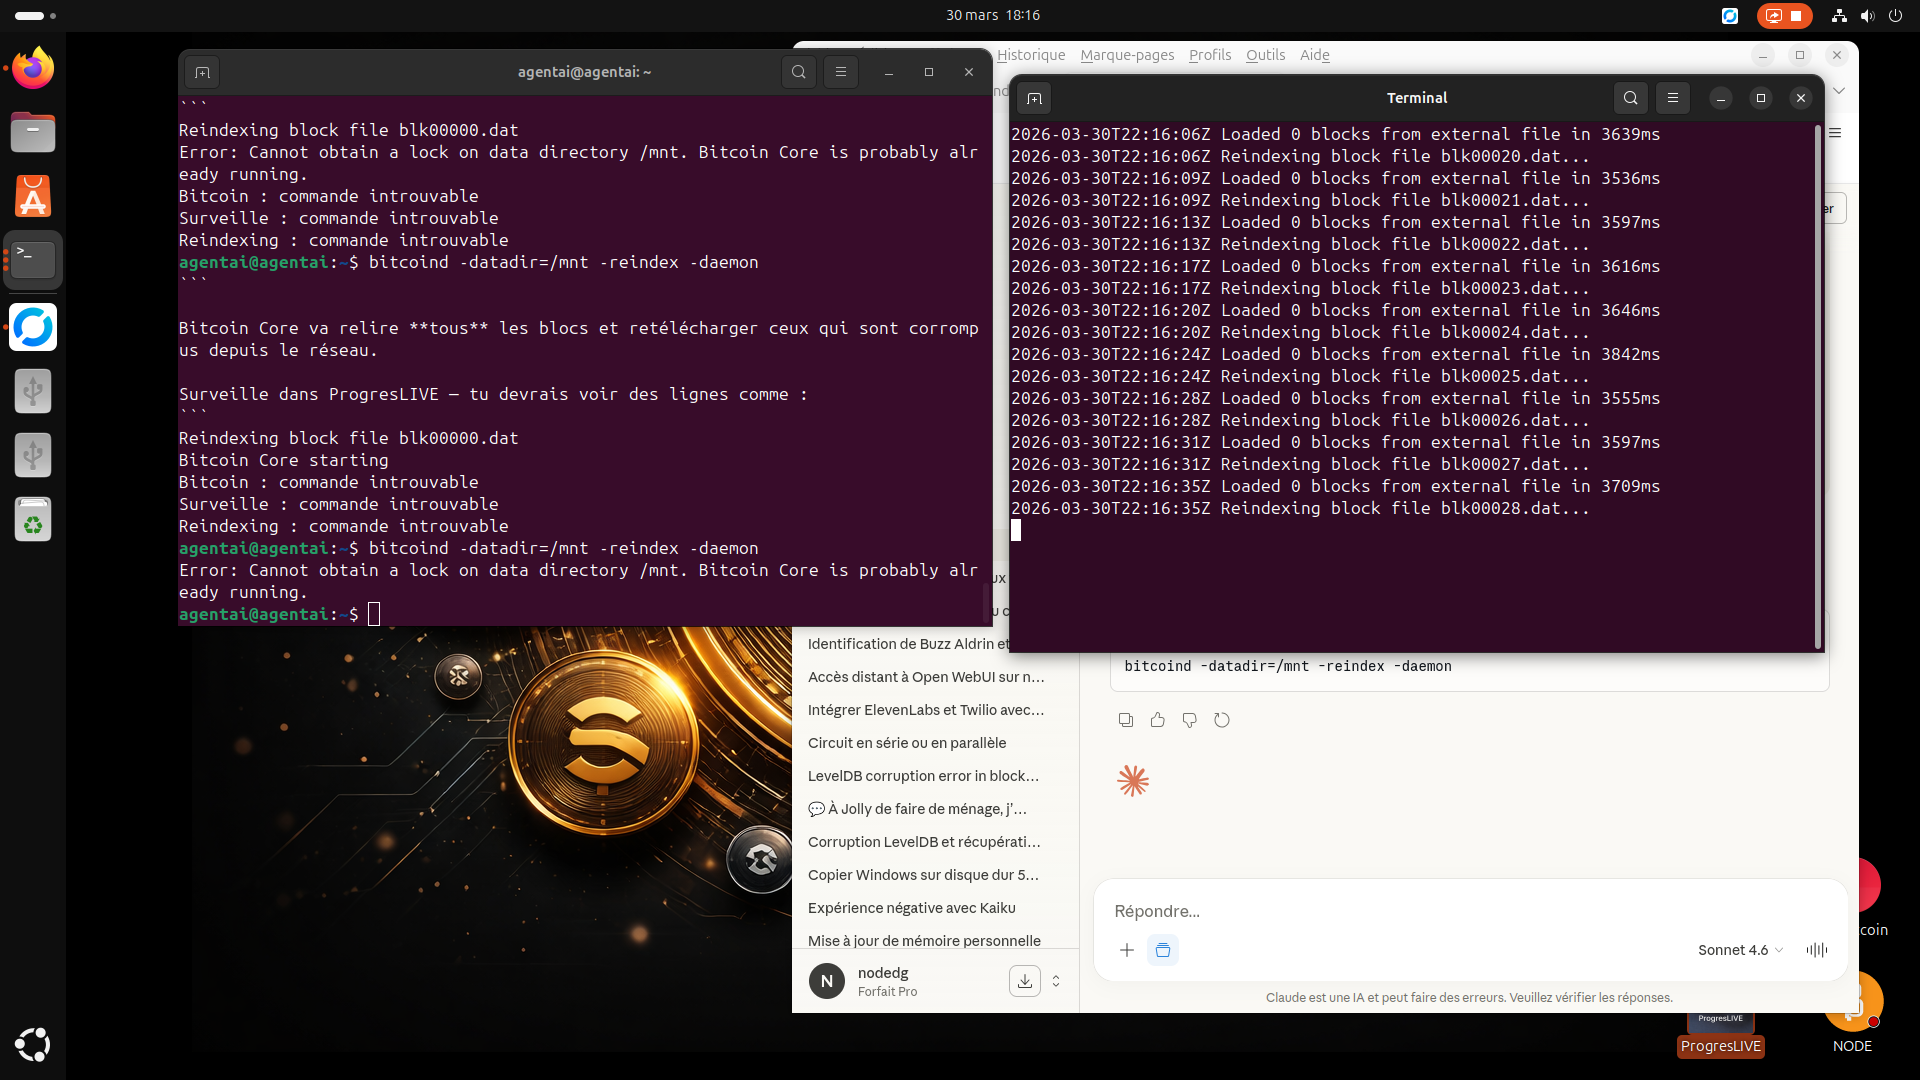Open new tab in right Terminal window
This screenshot has width=1920, height=1080.
(x=1035, y=98)
